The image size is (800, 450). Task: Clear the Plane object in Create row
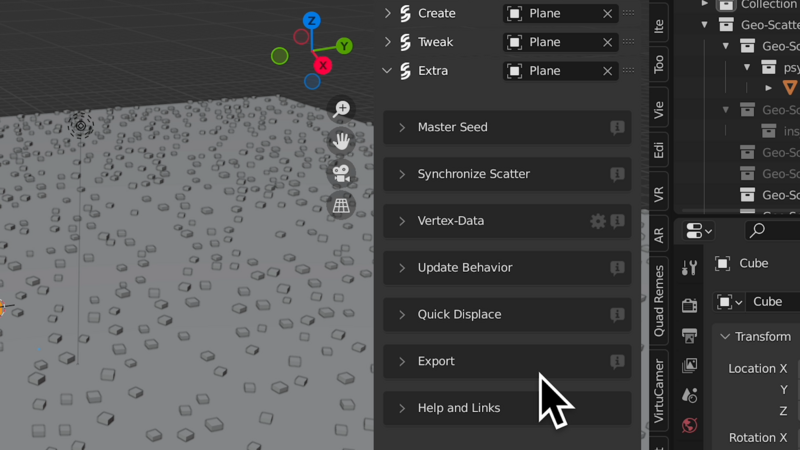[x=607, y=14]
